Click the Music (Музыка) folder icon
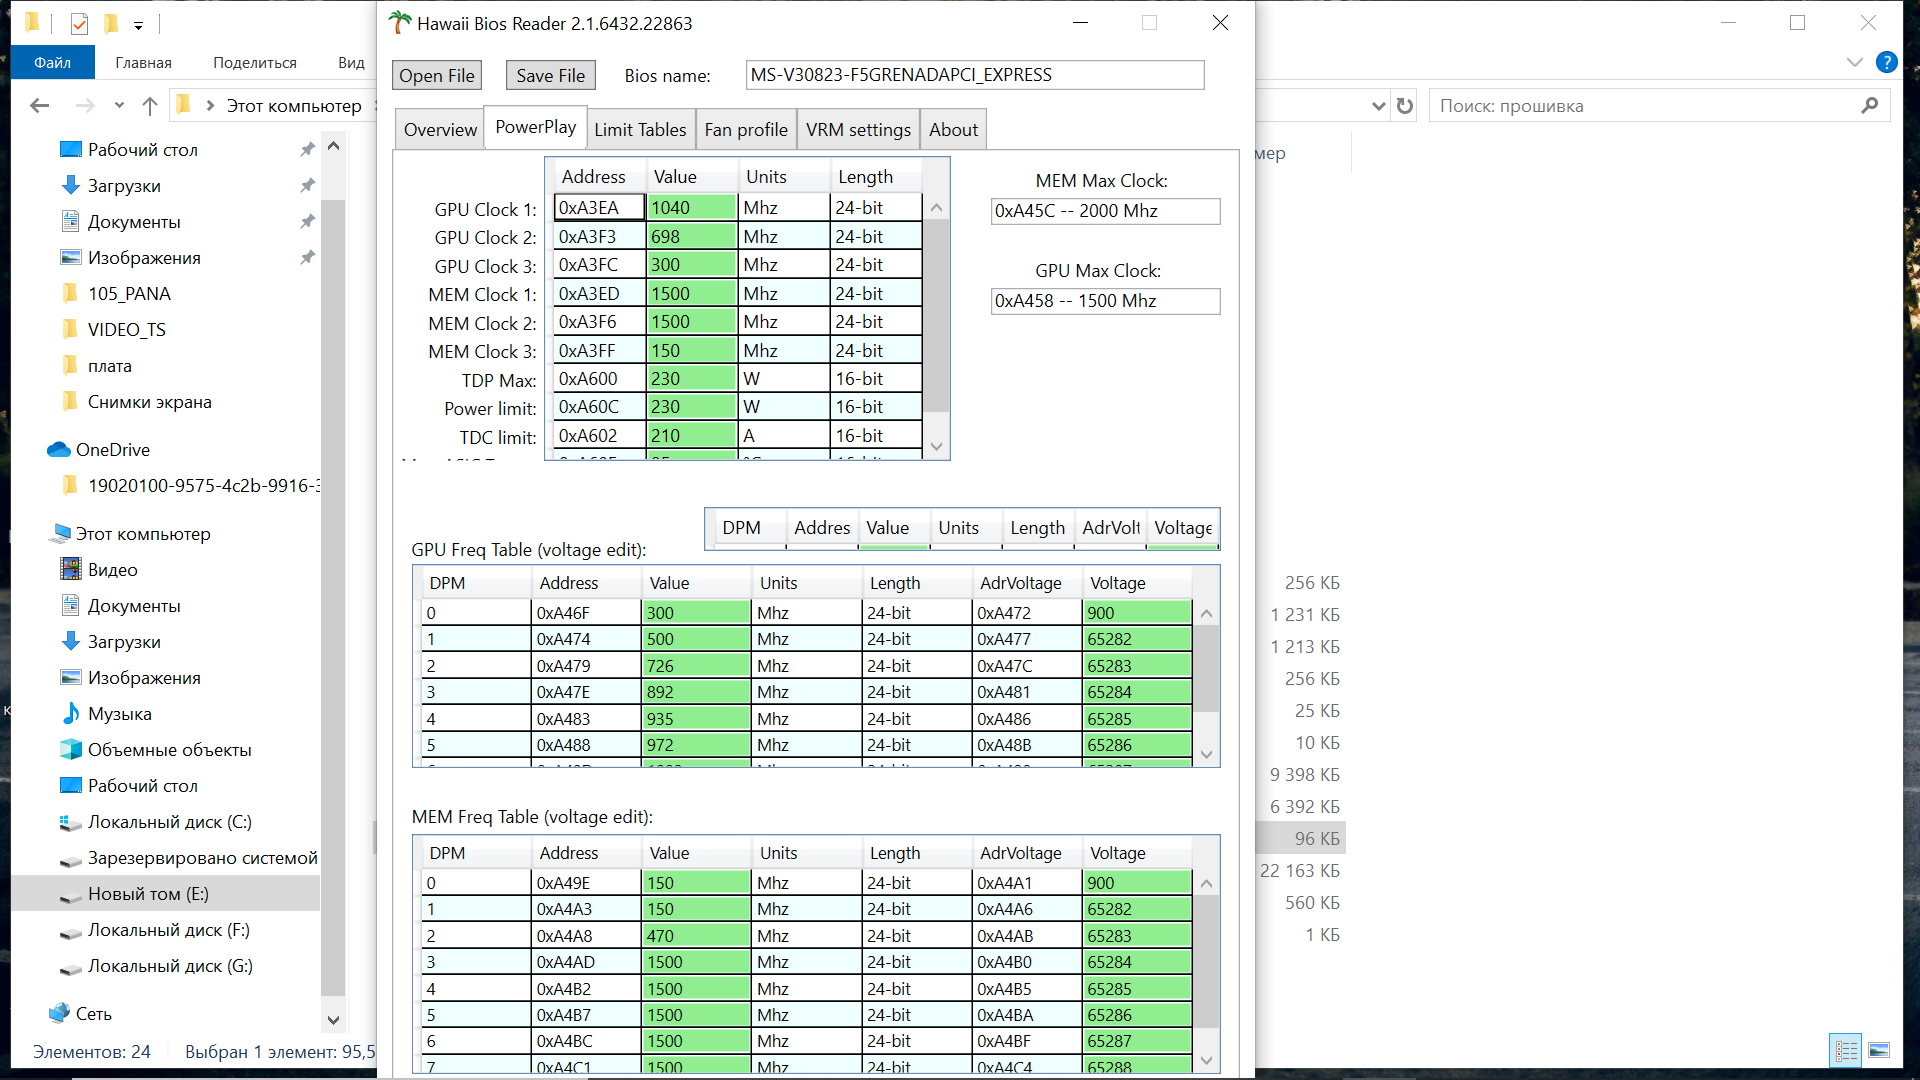The width and height of the screenshot is (1920, 1080). (71, 714)
